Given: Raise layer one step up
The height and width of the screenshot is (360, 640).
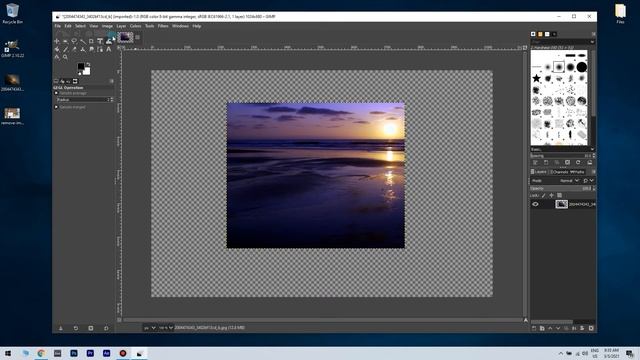Looking at the screenshot, I should tap(550, 328).
